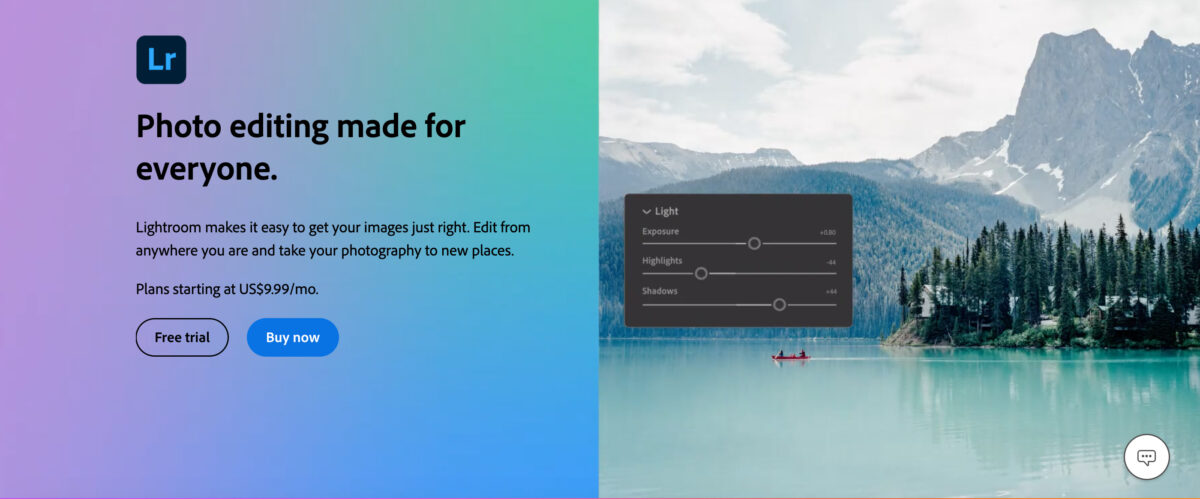Image resolution: width=1200 pixels, height=499 pixels.
Task: Click "Plans starting at US$9.99/mo." text
Action: coord(227,289)
